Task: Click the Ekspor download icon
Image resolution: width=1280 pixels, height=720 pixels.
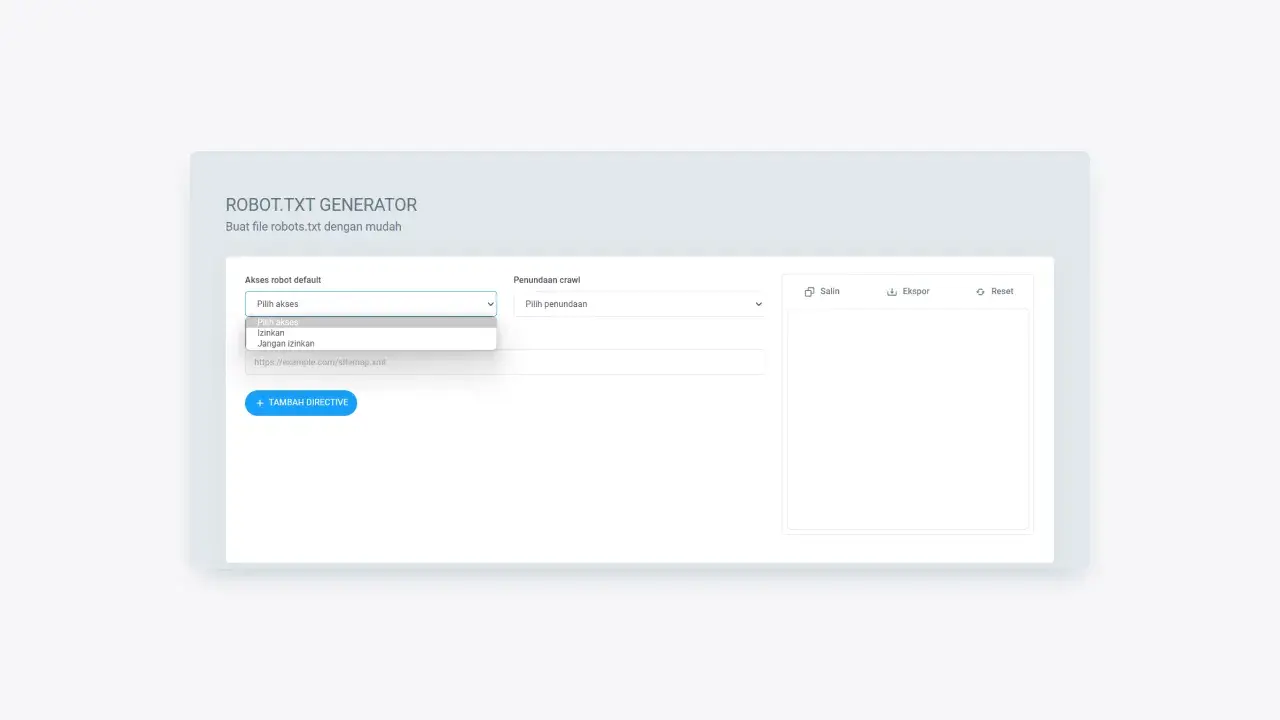Action: pyautogui.click(x=892, y=292)
